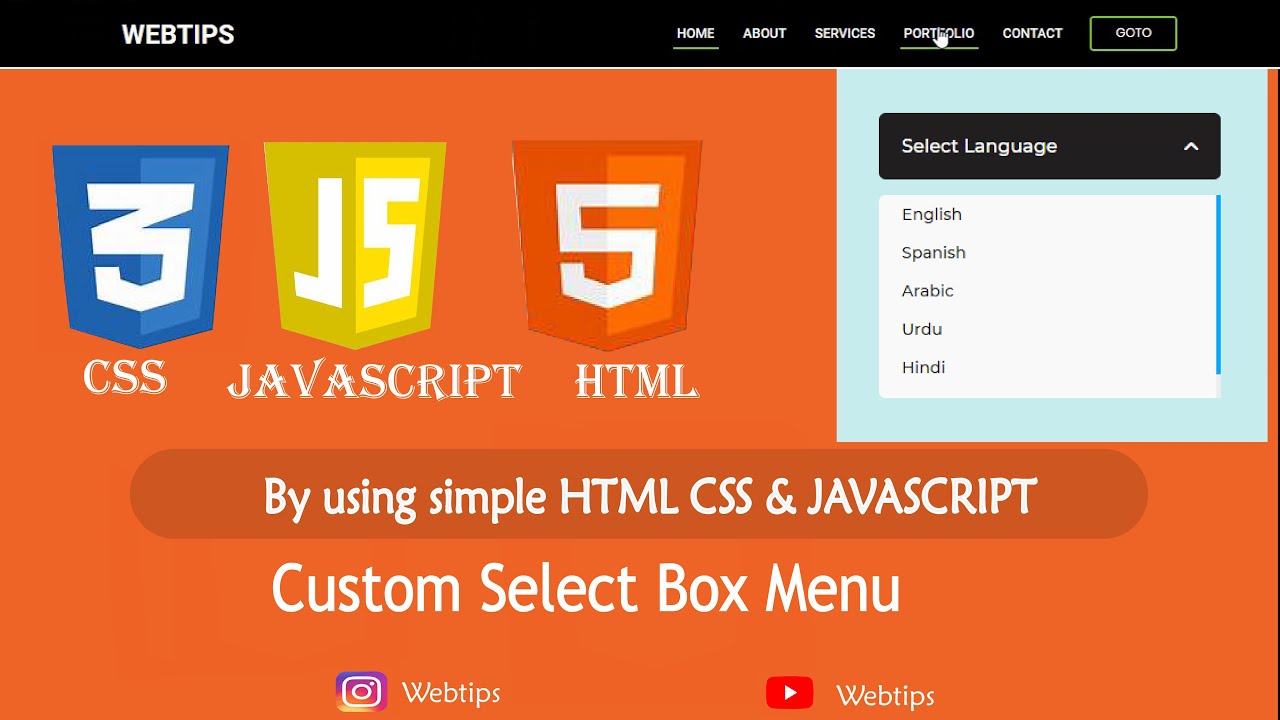Click the "Custom Select Box Menu" title

(x=586, y=589)
